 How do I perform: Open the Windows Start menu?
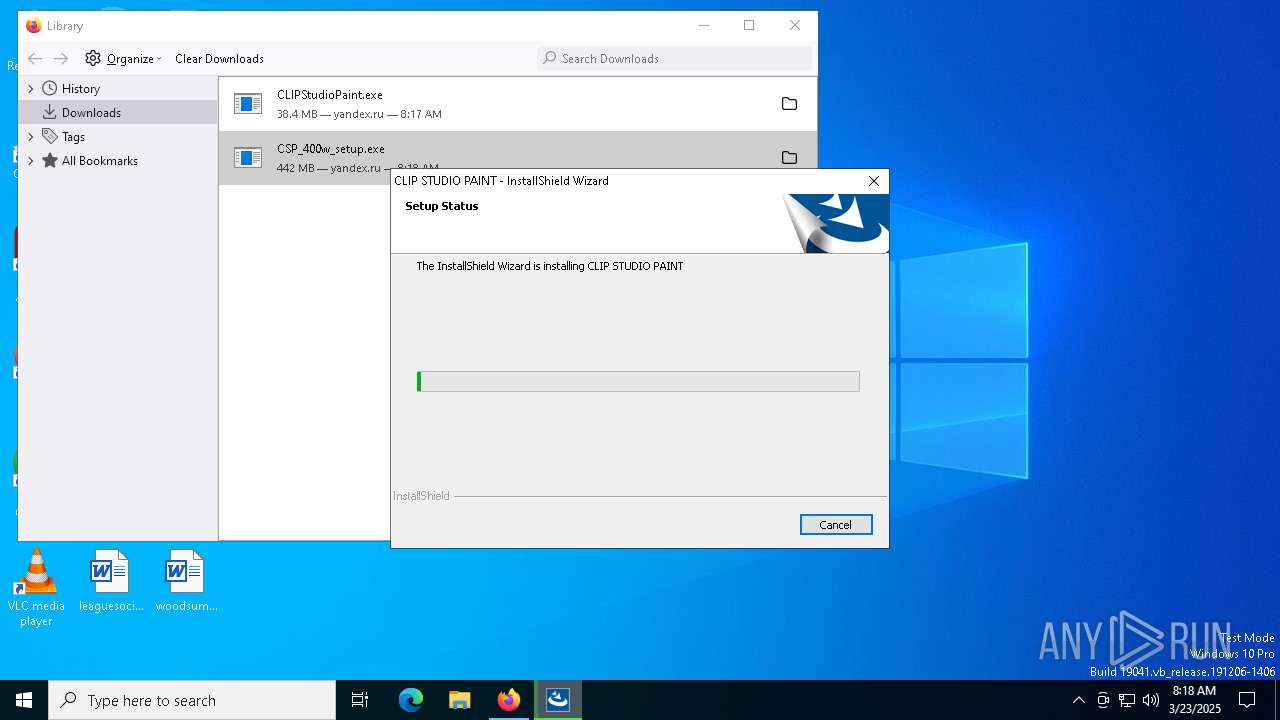[24, 700]
